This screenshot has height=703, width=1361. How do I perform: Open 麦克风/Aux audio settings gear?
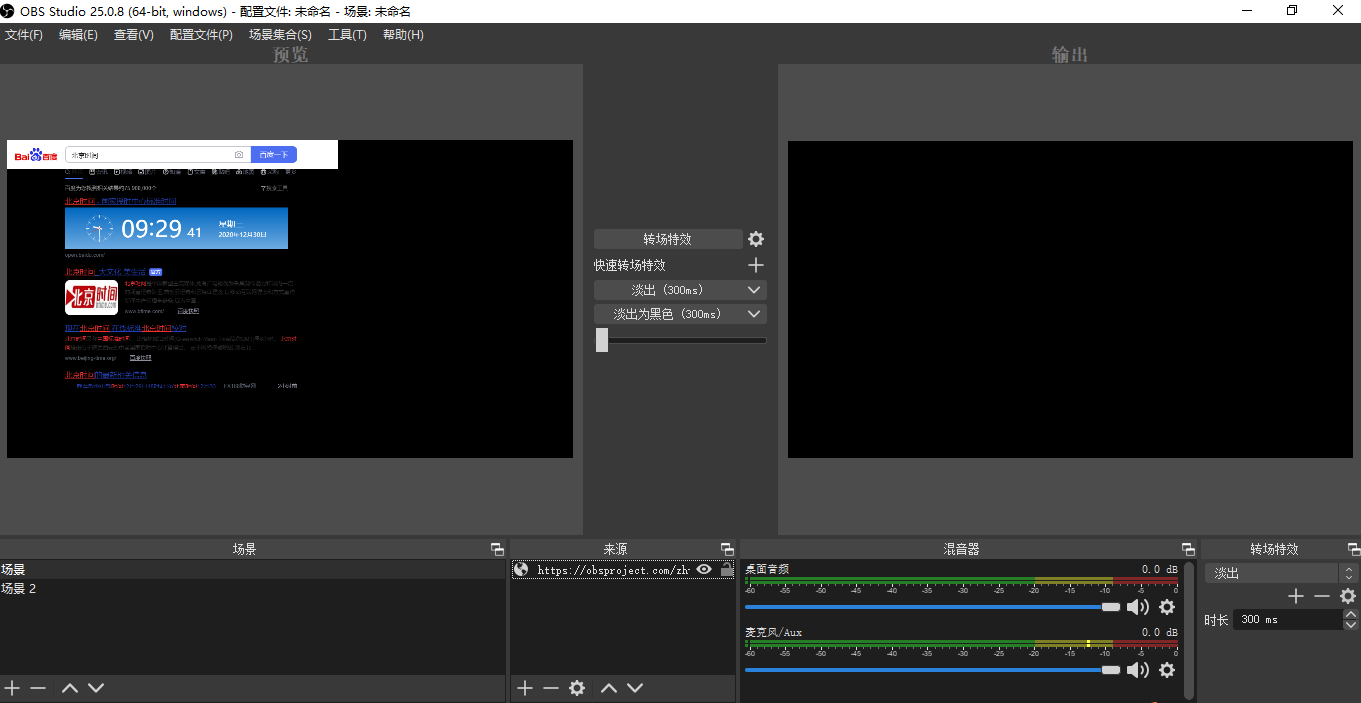1167,670
